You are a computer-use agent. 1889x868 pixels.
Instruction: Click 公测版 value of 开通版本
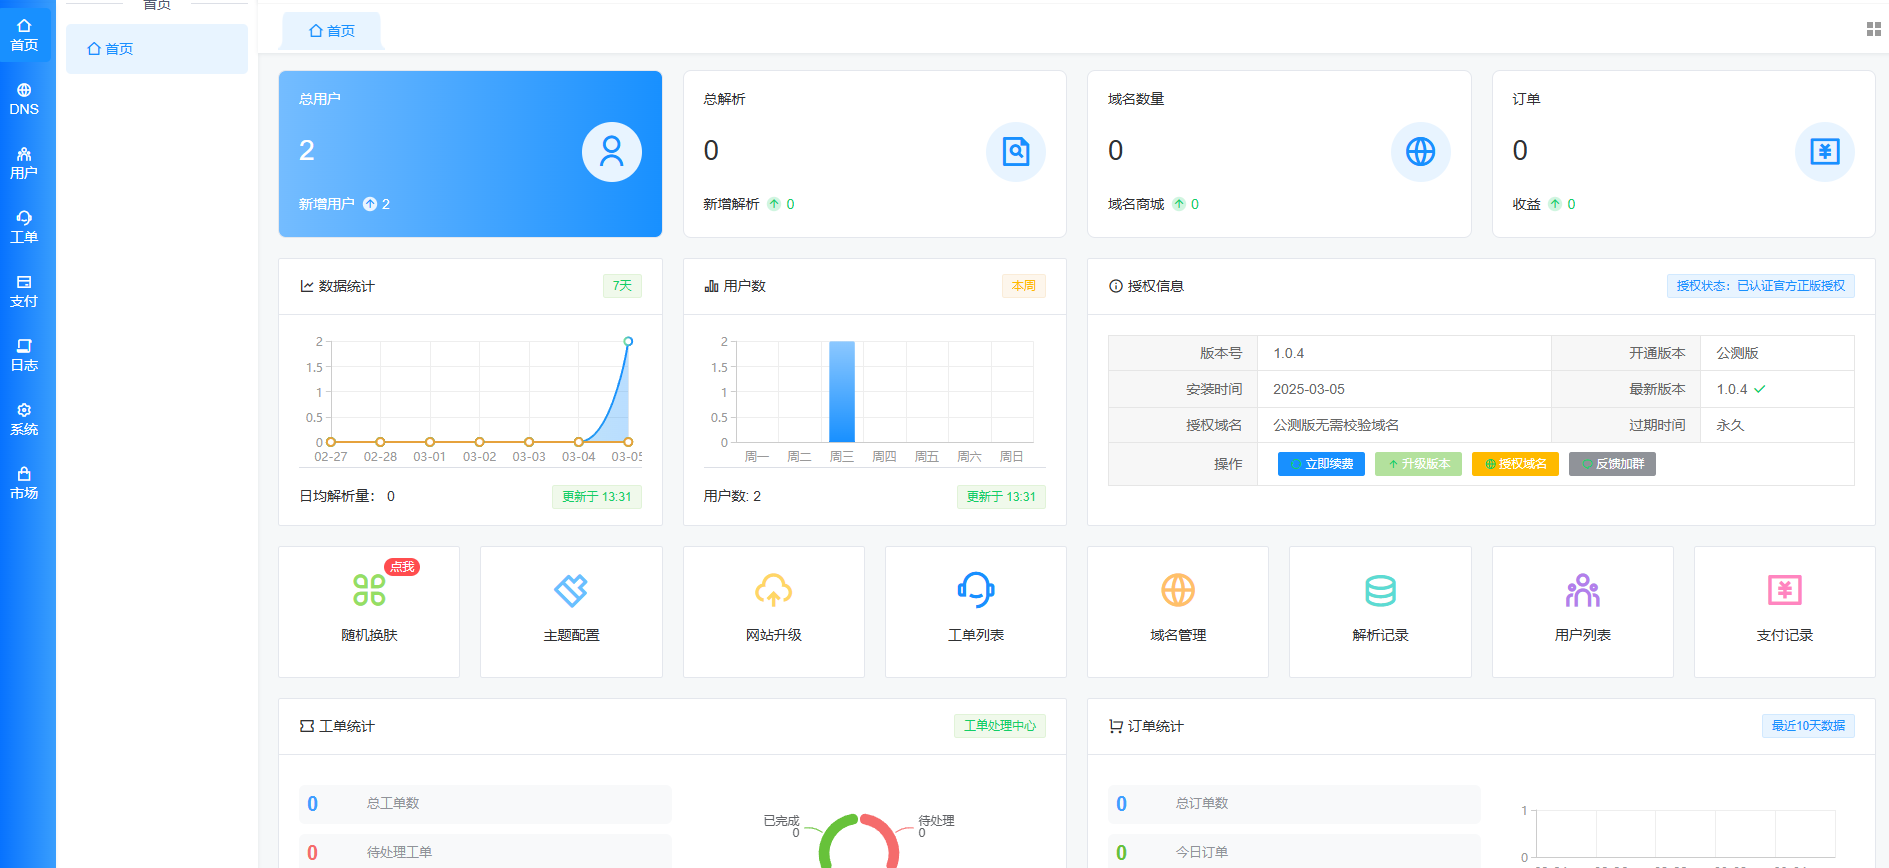pyautogui.click(x=1737, y=353)
